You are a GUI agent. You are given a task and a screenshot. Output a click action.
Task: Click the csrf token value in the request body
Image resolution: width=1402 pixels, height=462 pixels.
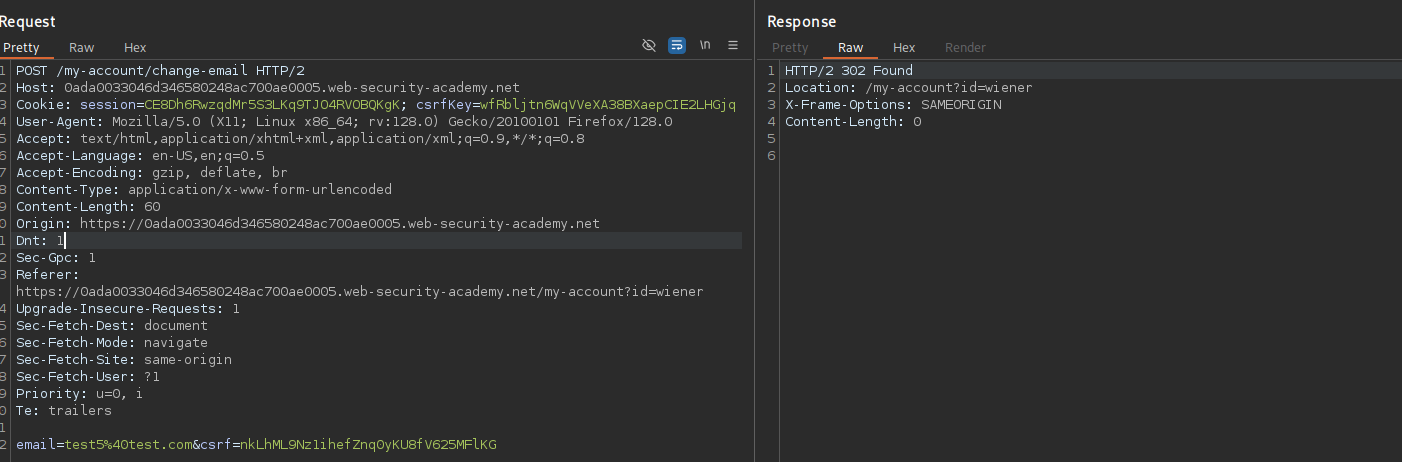click(x=369, y=444)
